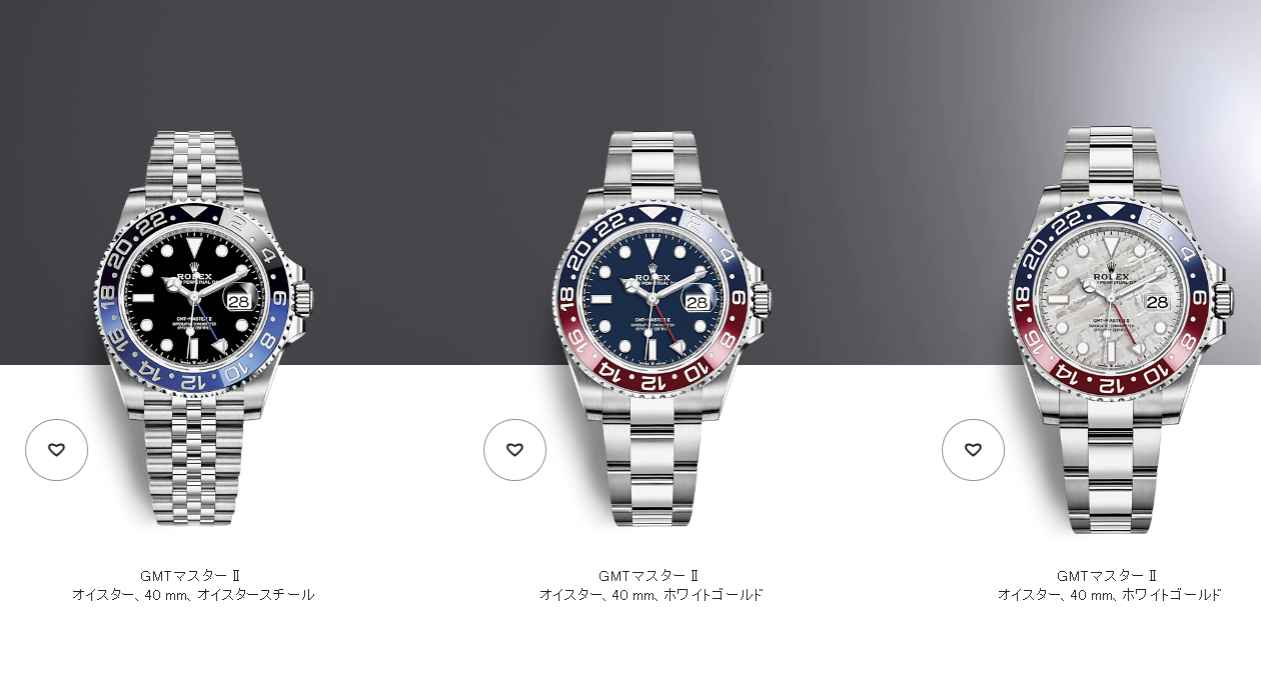This screenshot has width=1261, height=677.
Task: Click GMTマスター II title under blue-dial watch
Action: pyautogui.click(x=649, y=576)
